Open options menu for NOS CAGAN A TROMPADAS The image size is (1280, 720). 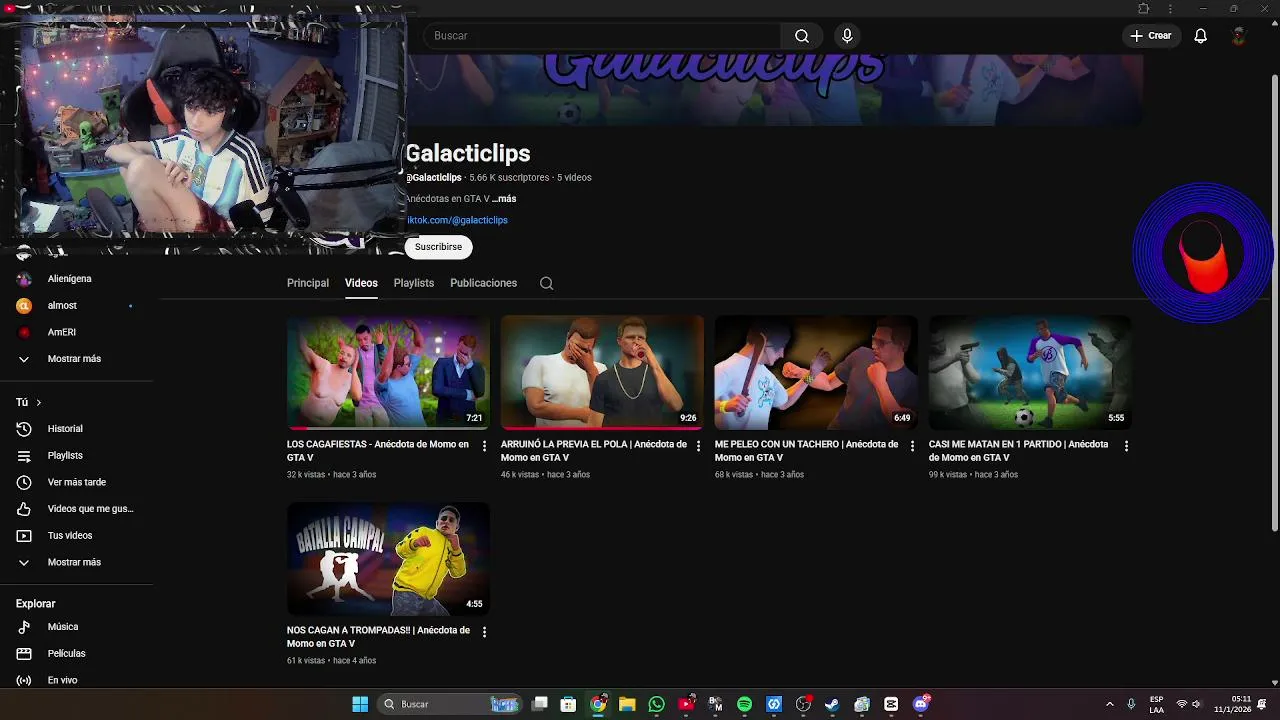pyautogui.click(x=484, y=632)
